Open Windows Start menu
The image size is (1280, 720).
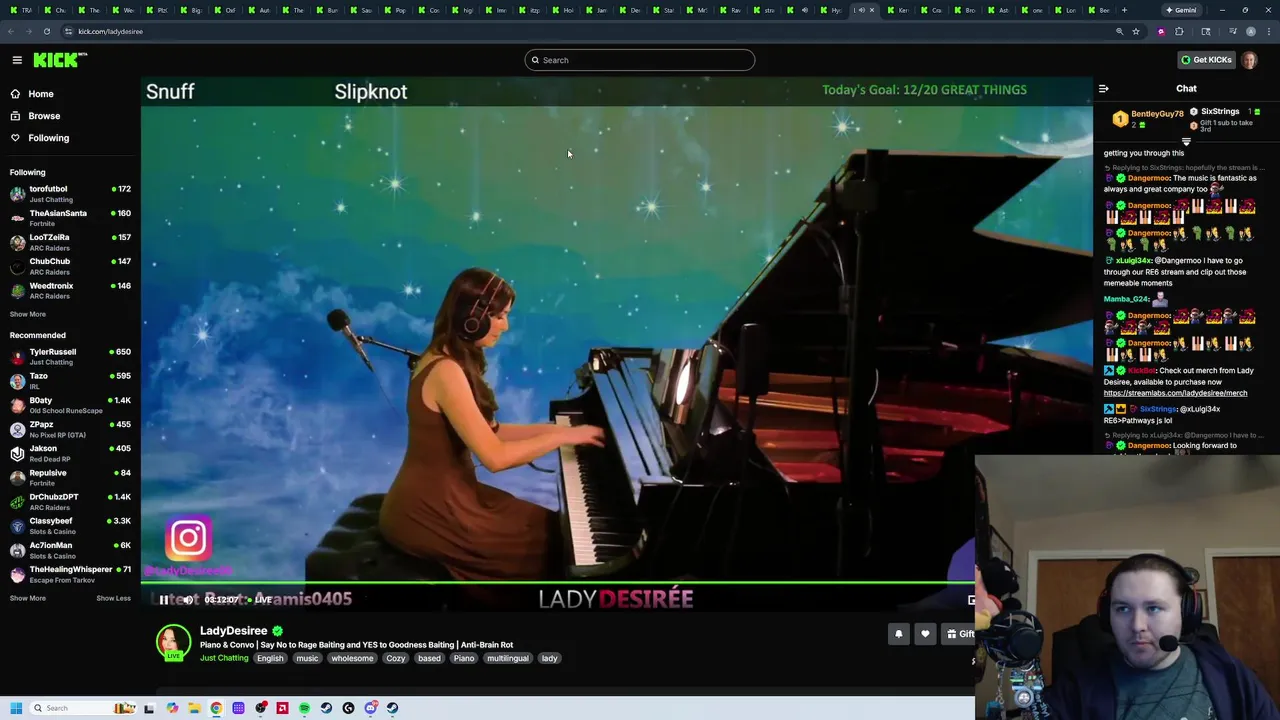click(16, 708)
